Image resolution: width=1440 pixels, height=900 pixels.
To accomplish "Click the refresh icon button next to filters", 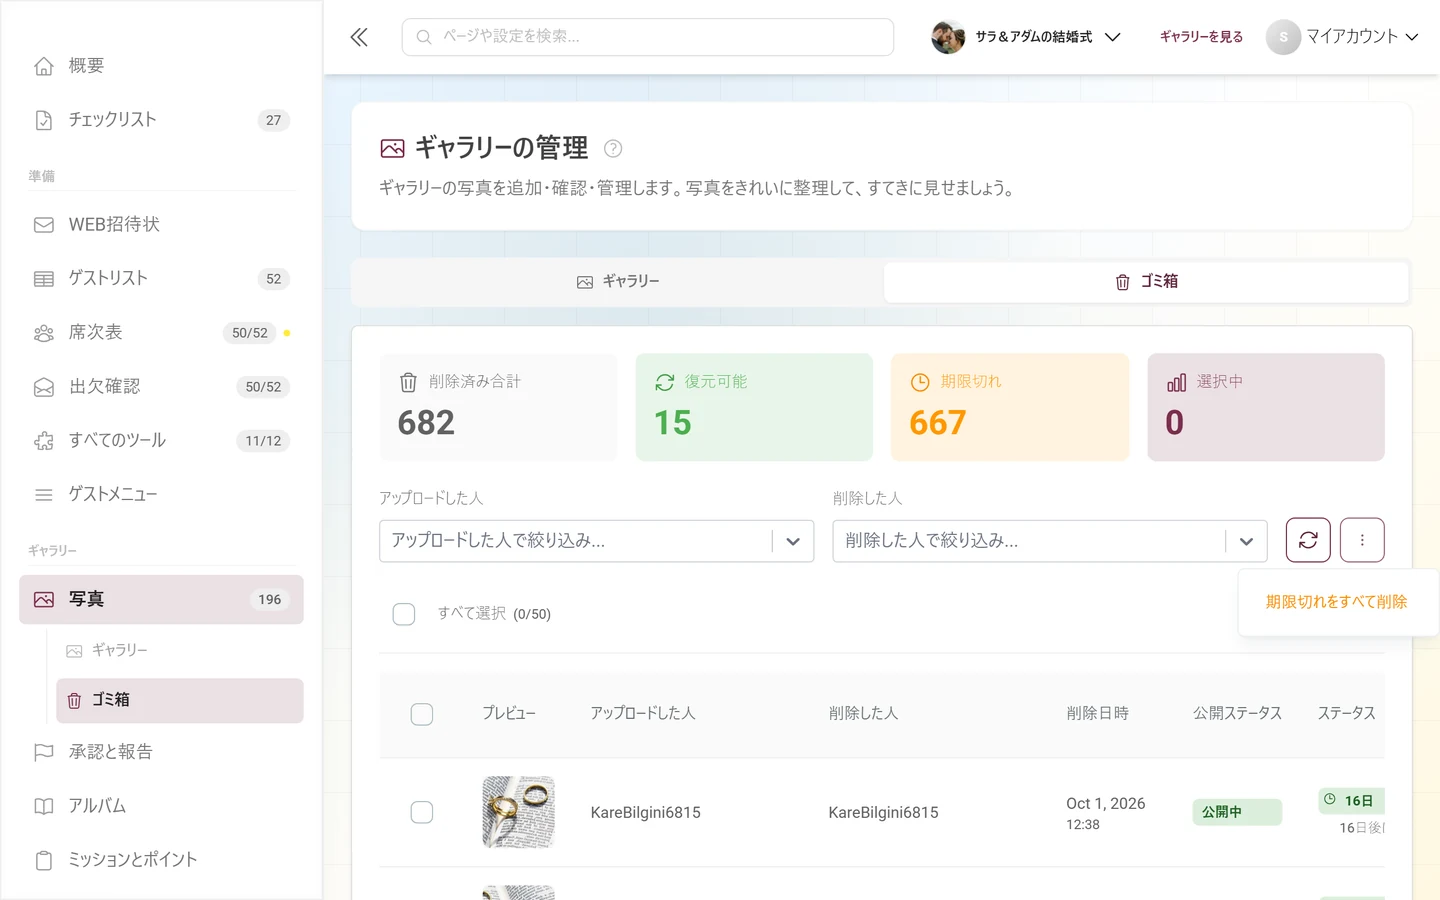I will pyautogui.click(x=1308, y=540).
